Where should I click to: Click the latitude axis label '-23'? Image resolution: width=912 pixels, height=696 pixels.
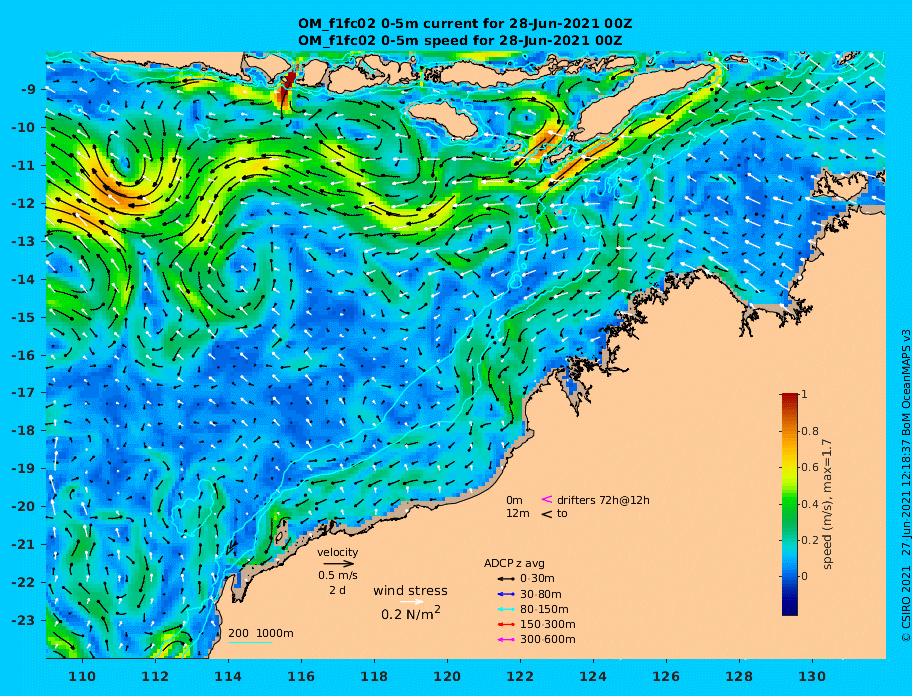[26, 620]
